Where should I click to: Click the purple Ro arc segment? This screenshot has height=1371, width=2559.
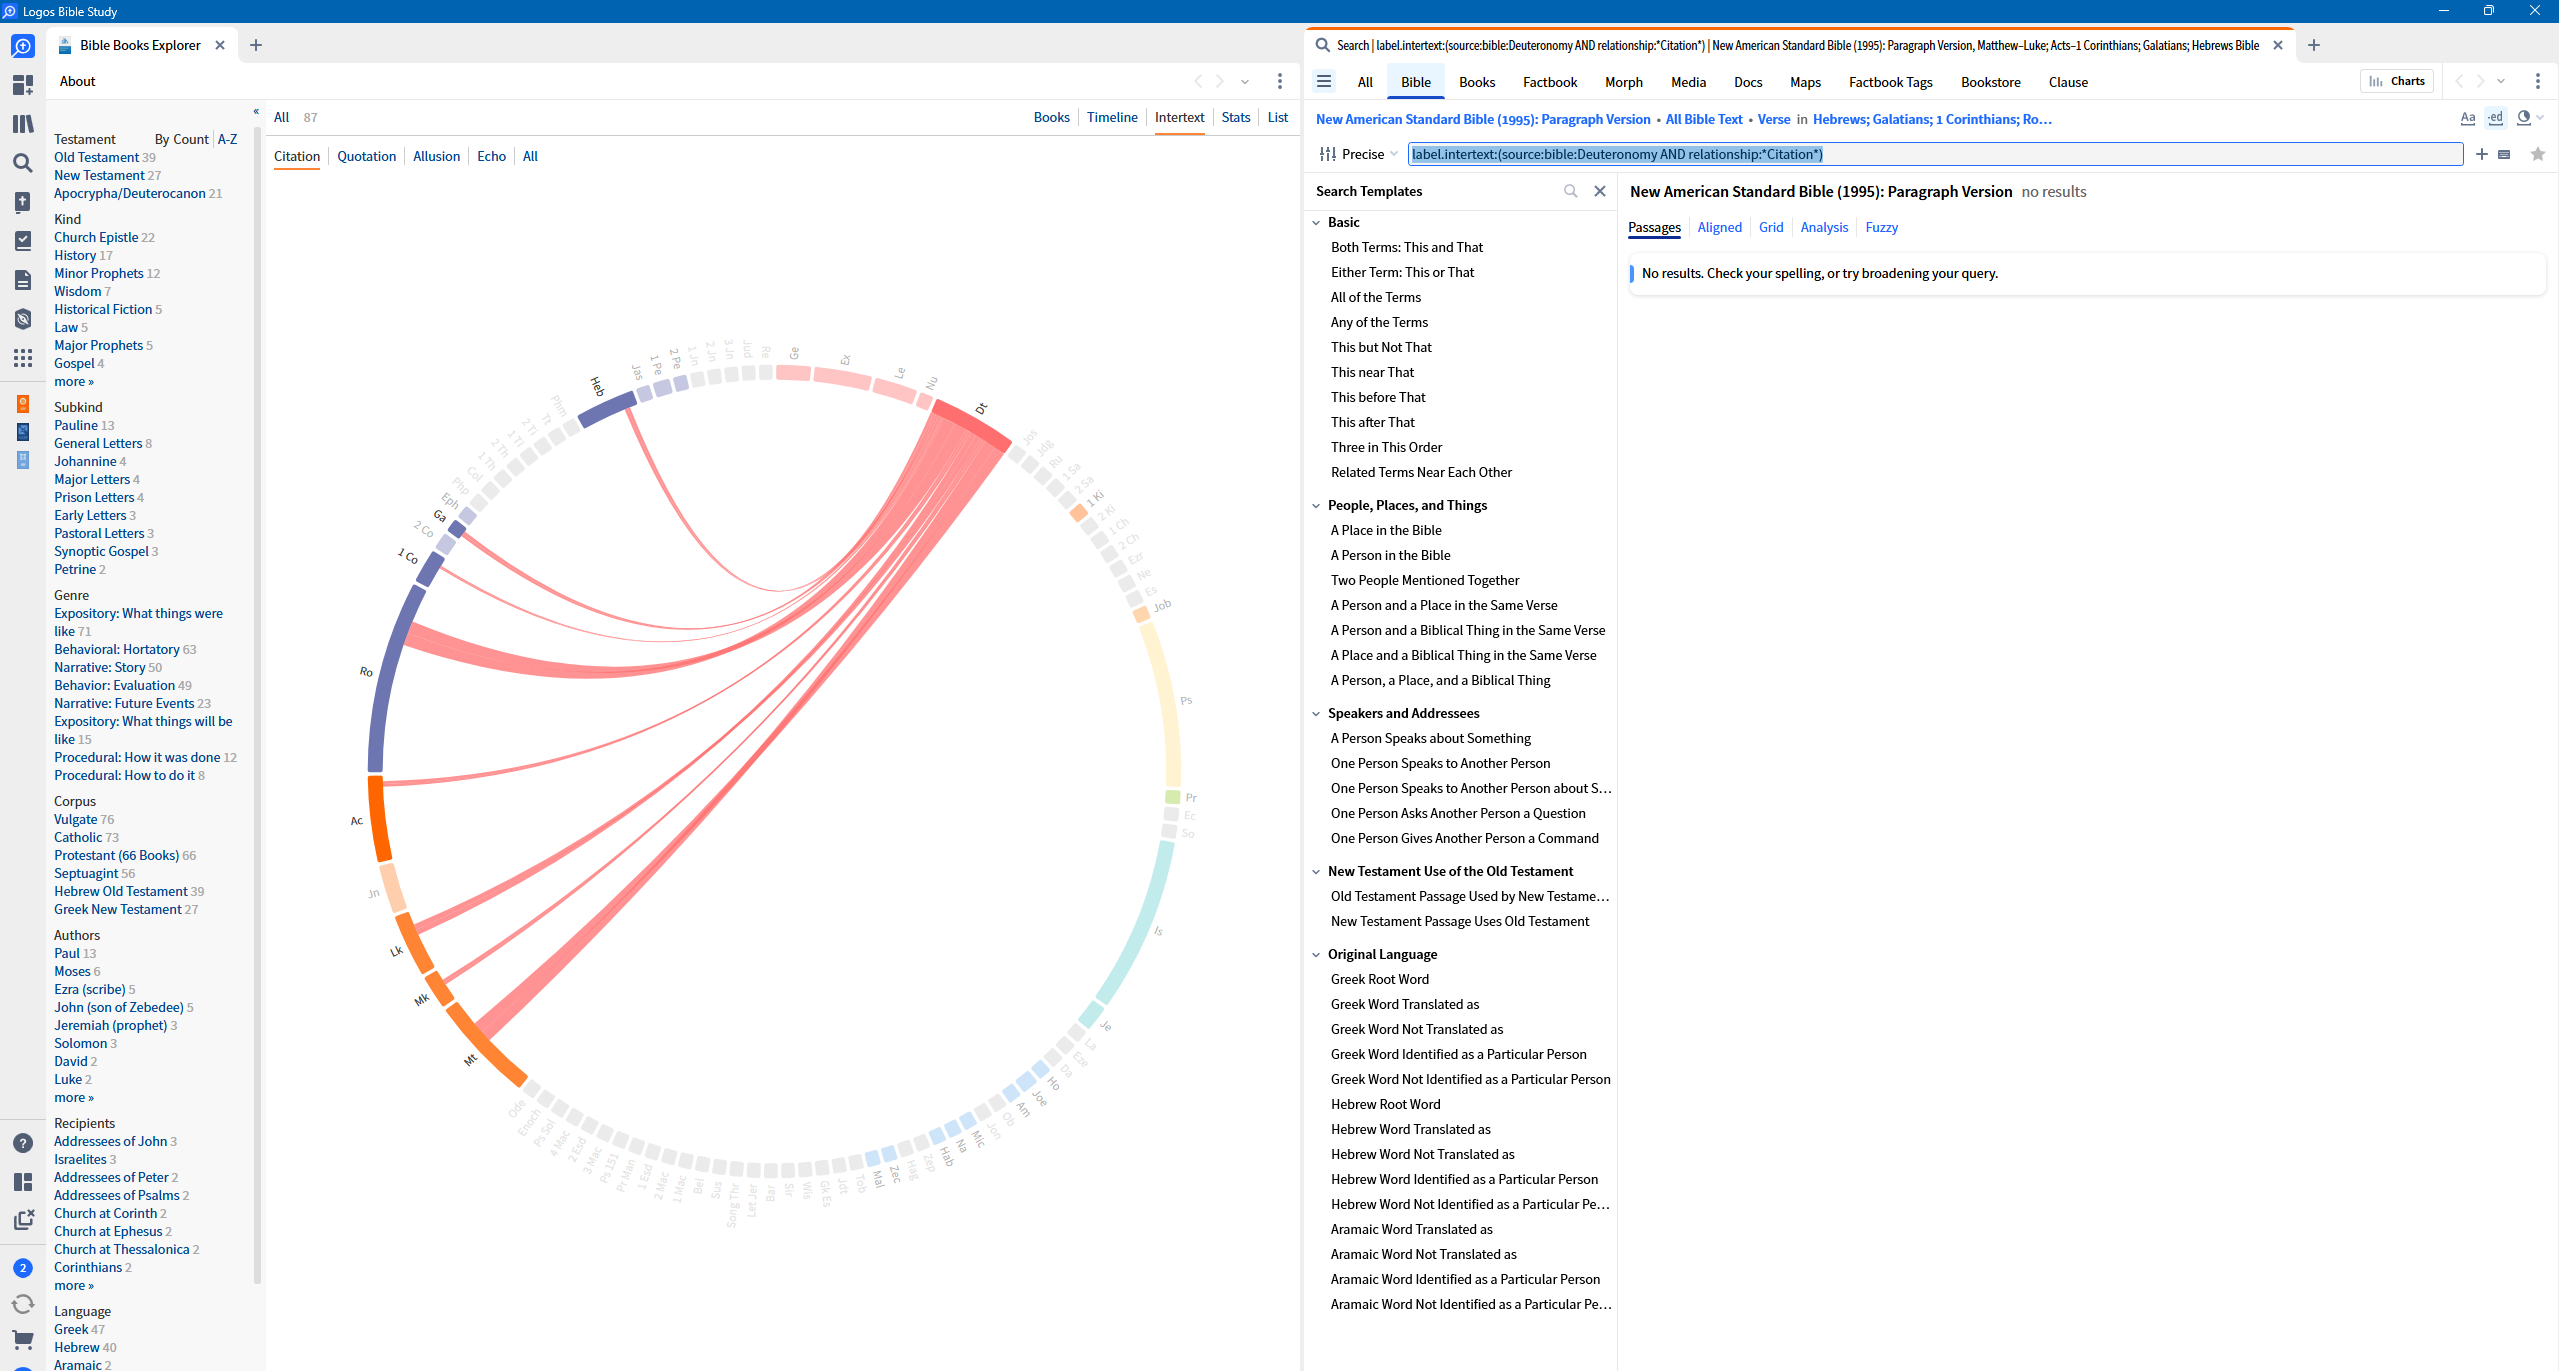pos(393,680)
